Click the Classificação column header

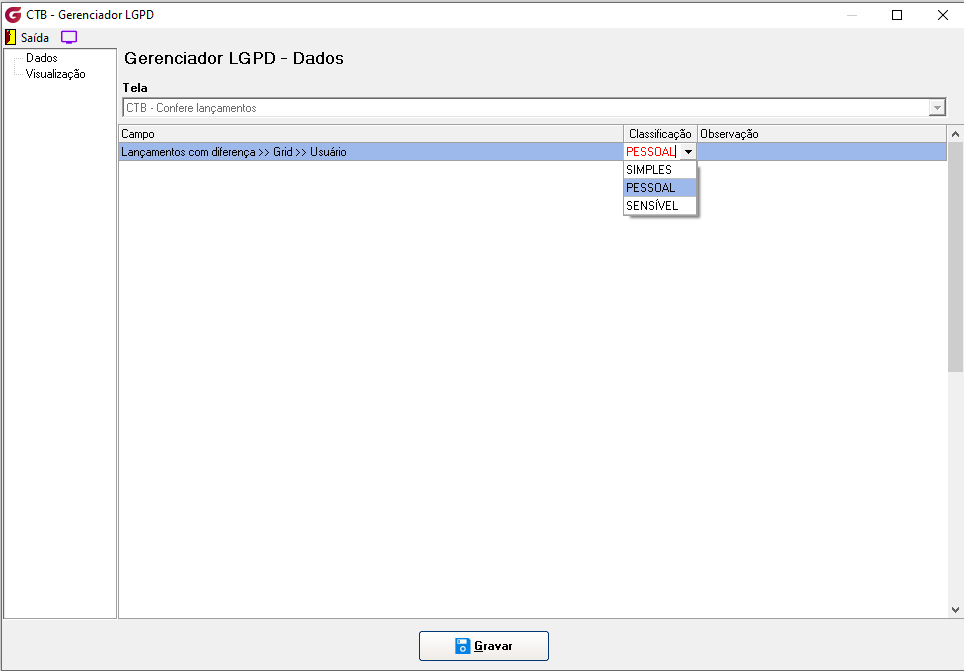[660, 133]
